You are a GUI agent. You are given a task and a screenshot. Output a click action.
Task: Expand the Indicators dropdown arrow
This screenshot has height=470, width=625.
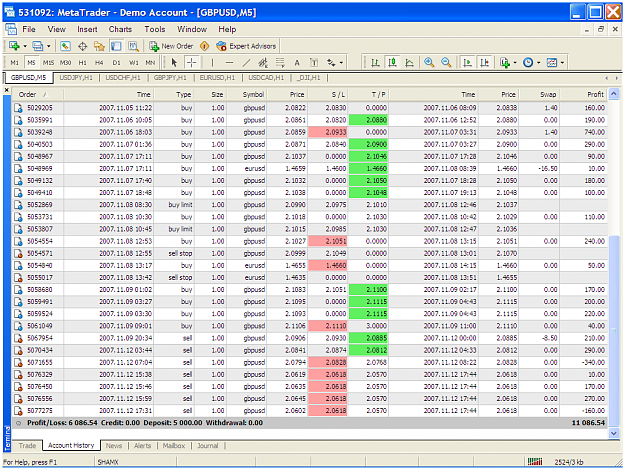click(515, 63)
